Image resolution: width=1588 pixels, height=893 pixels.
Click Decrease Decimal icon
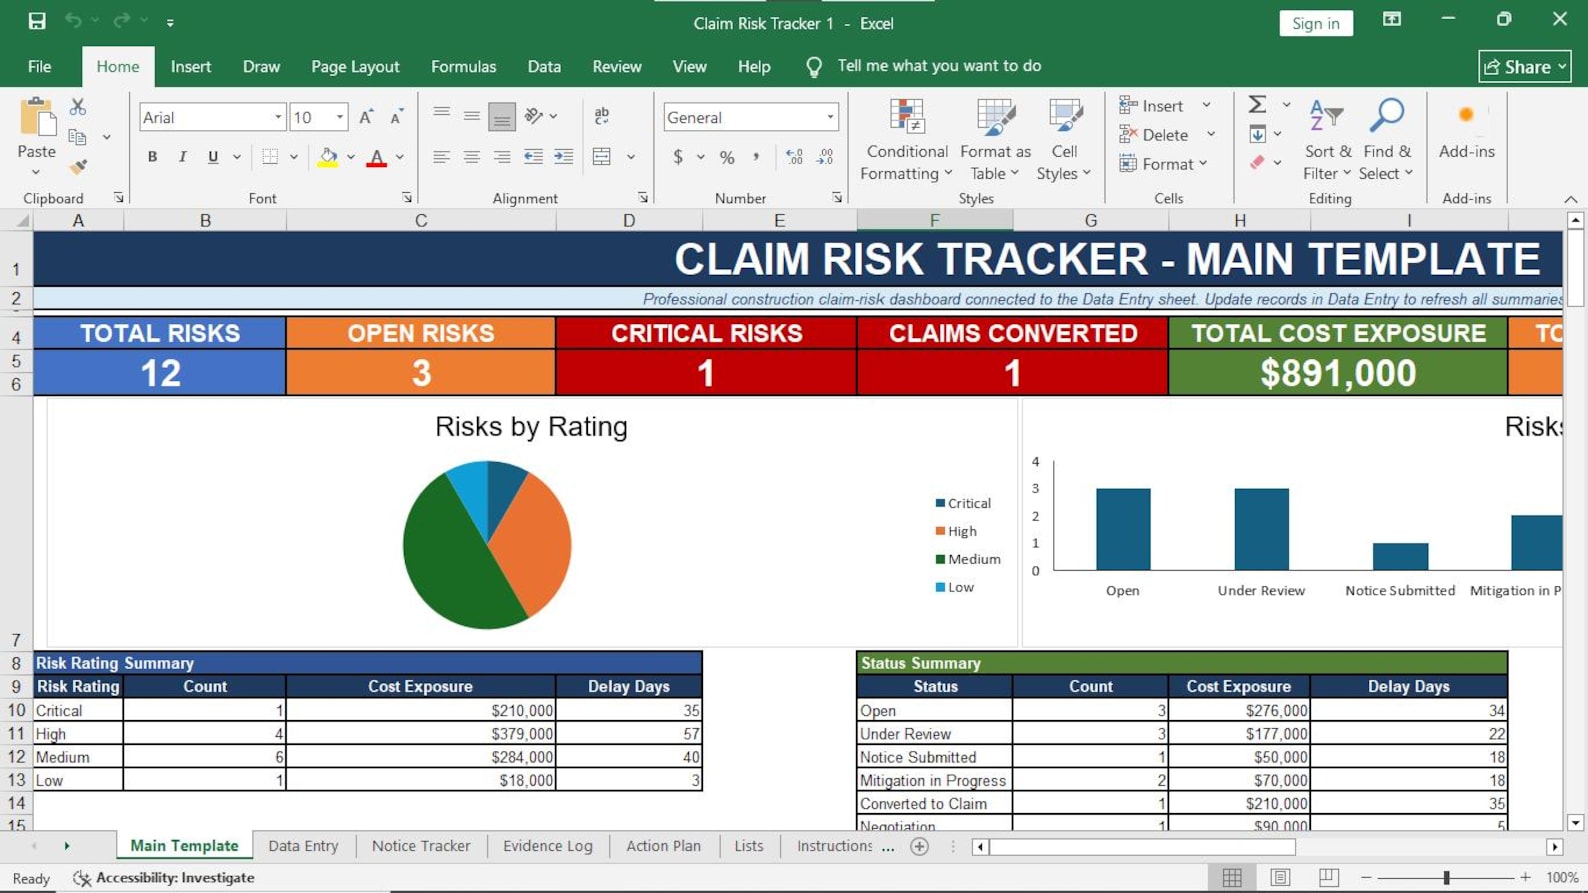coord(825,157)
